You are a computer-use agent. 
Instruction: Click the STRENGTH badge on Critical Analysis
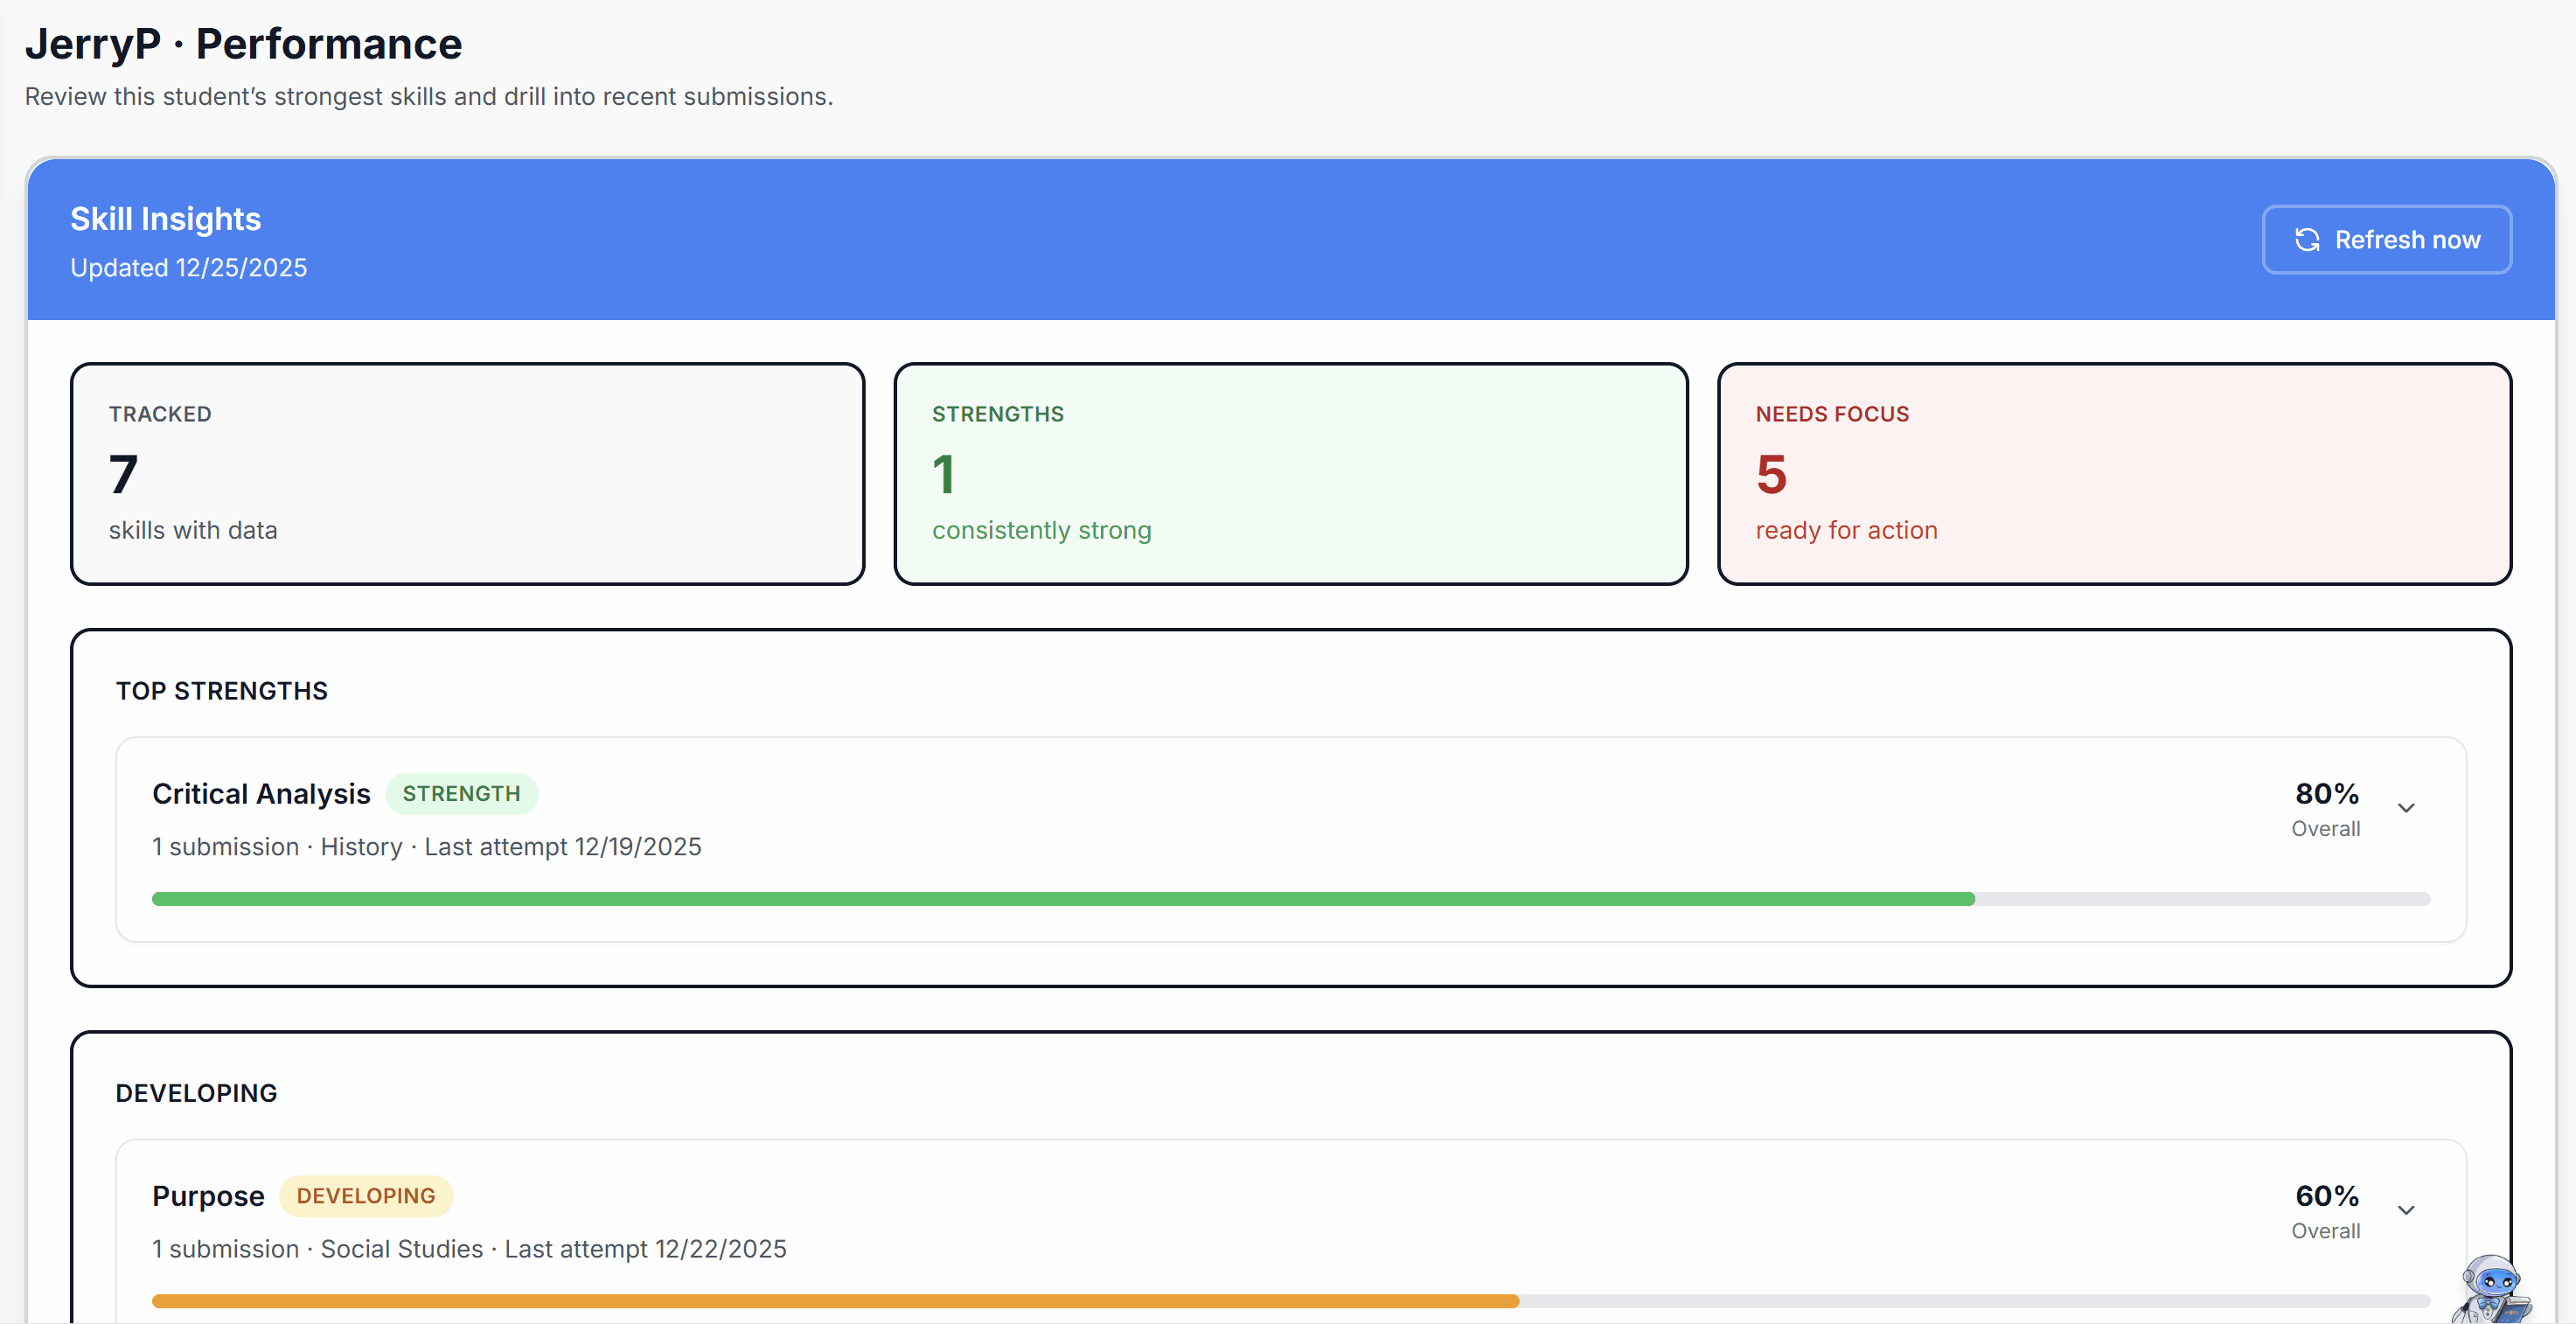(x=462, y=794)
